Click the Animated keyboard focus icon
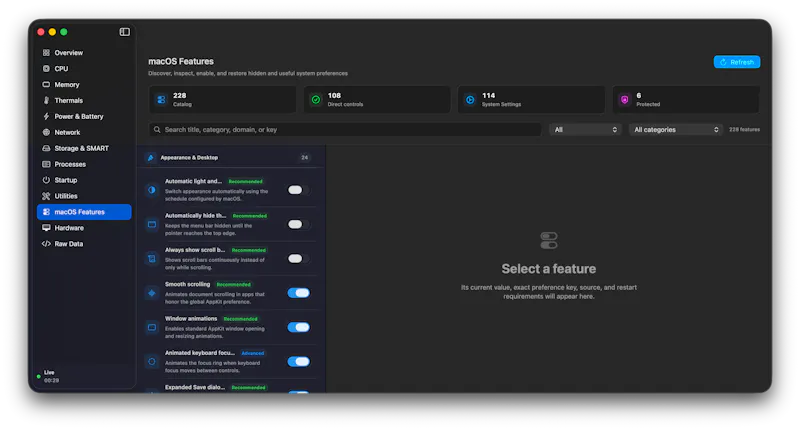This screenshot has width=800, height=430. coord(152,362)
